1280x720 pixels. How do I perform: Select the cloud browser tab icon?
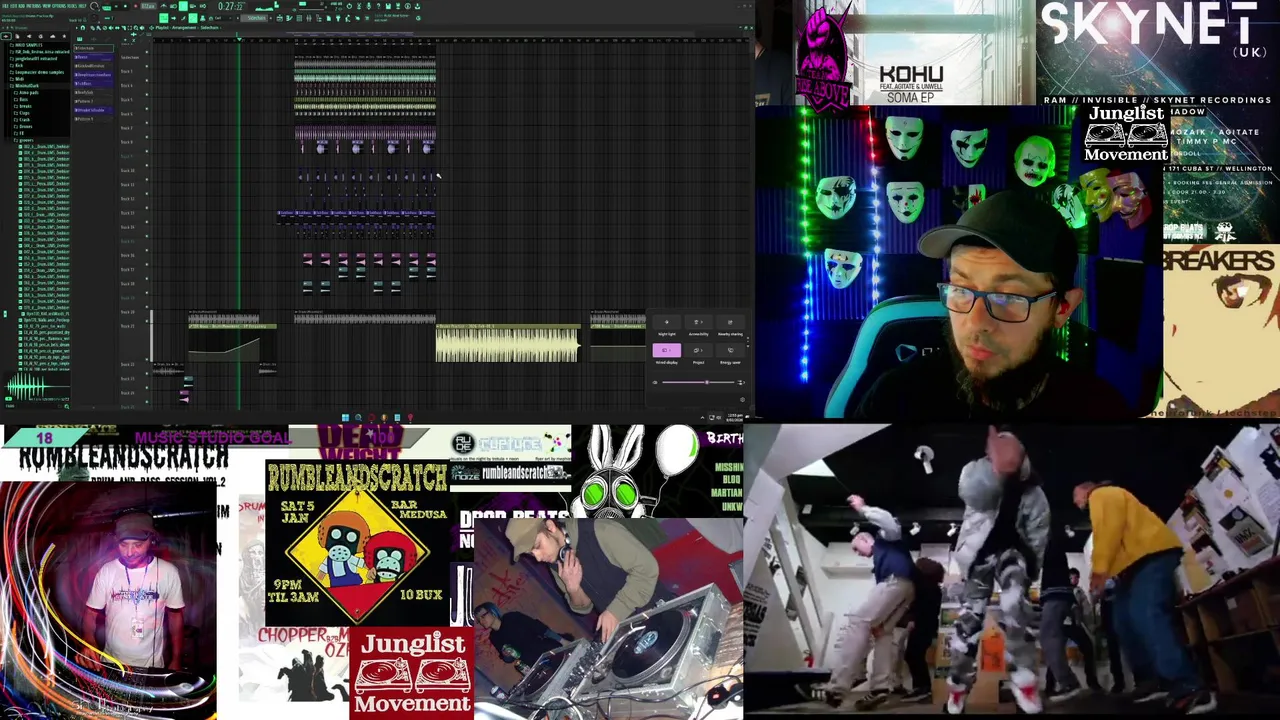pos(52,36)
